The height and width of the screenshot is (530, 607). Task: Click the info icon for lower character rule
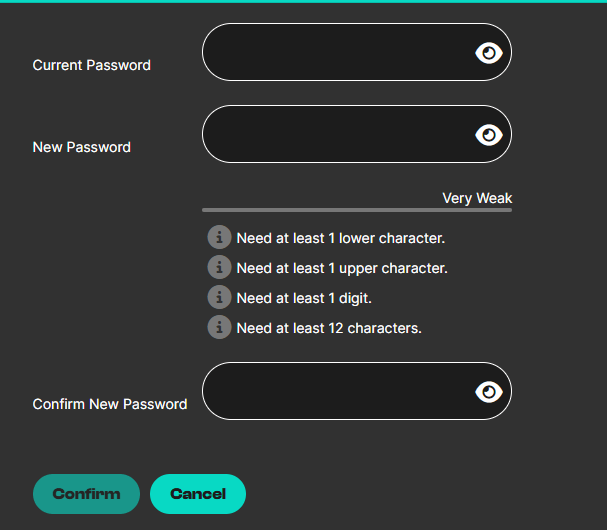pyautogui.click(x=219, y=238)
